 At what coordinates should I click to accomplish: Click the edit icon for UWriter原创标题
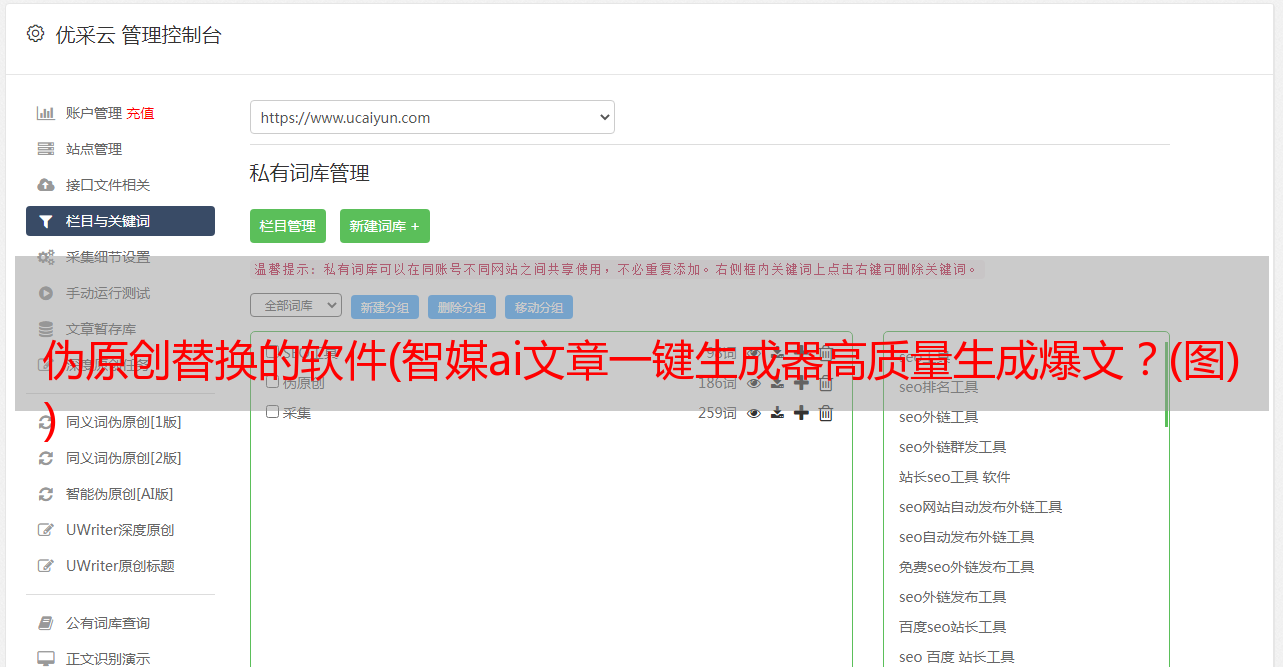(x=46, y=566)
